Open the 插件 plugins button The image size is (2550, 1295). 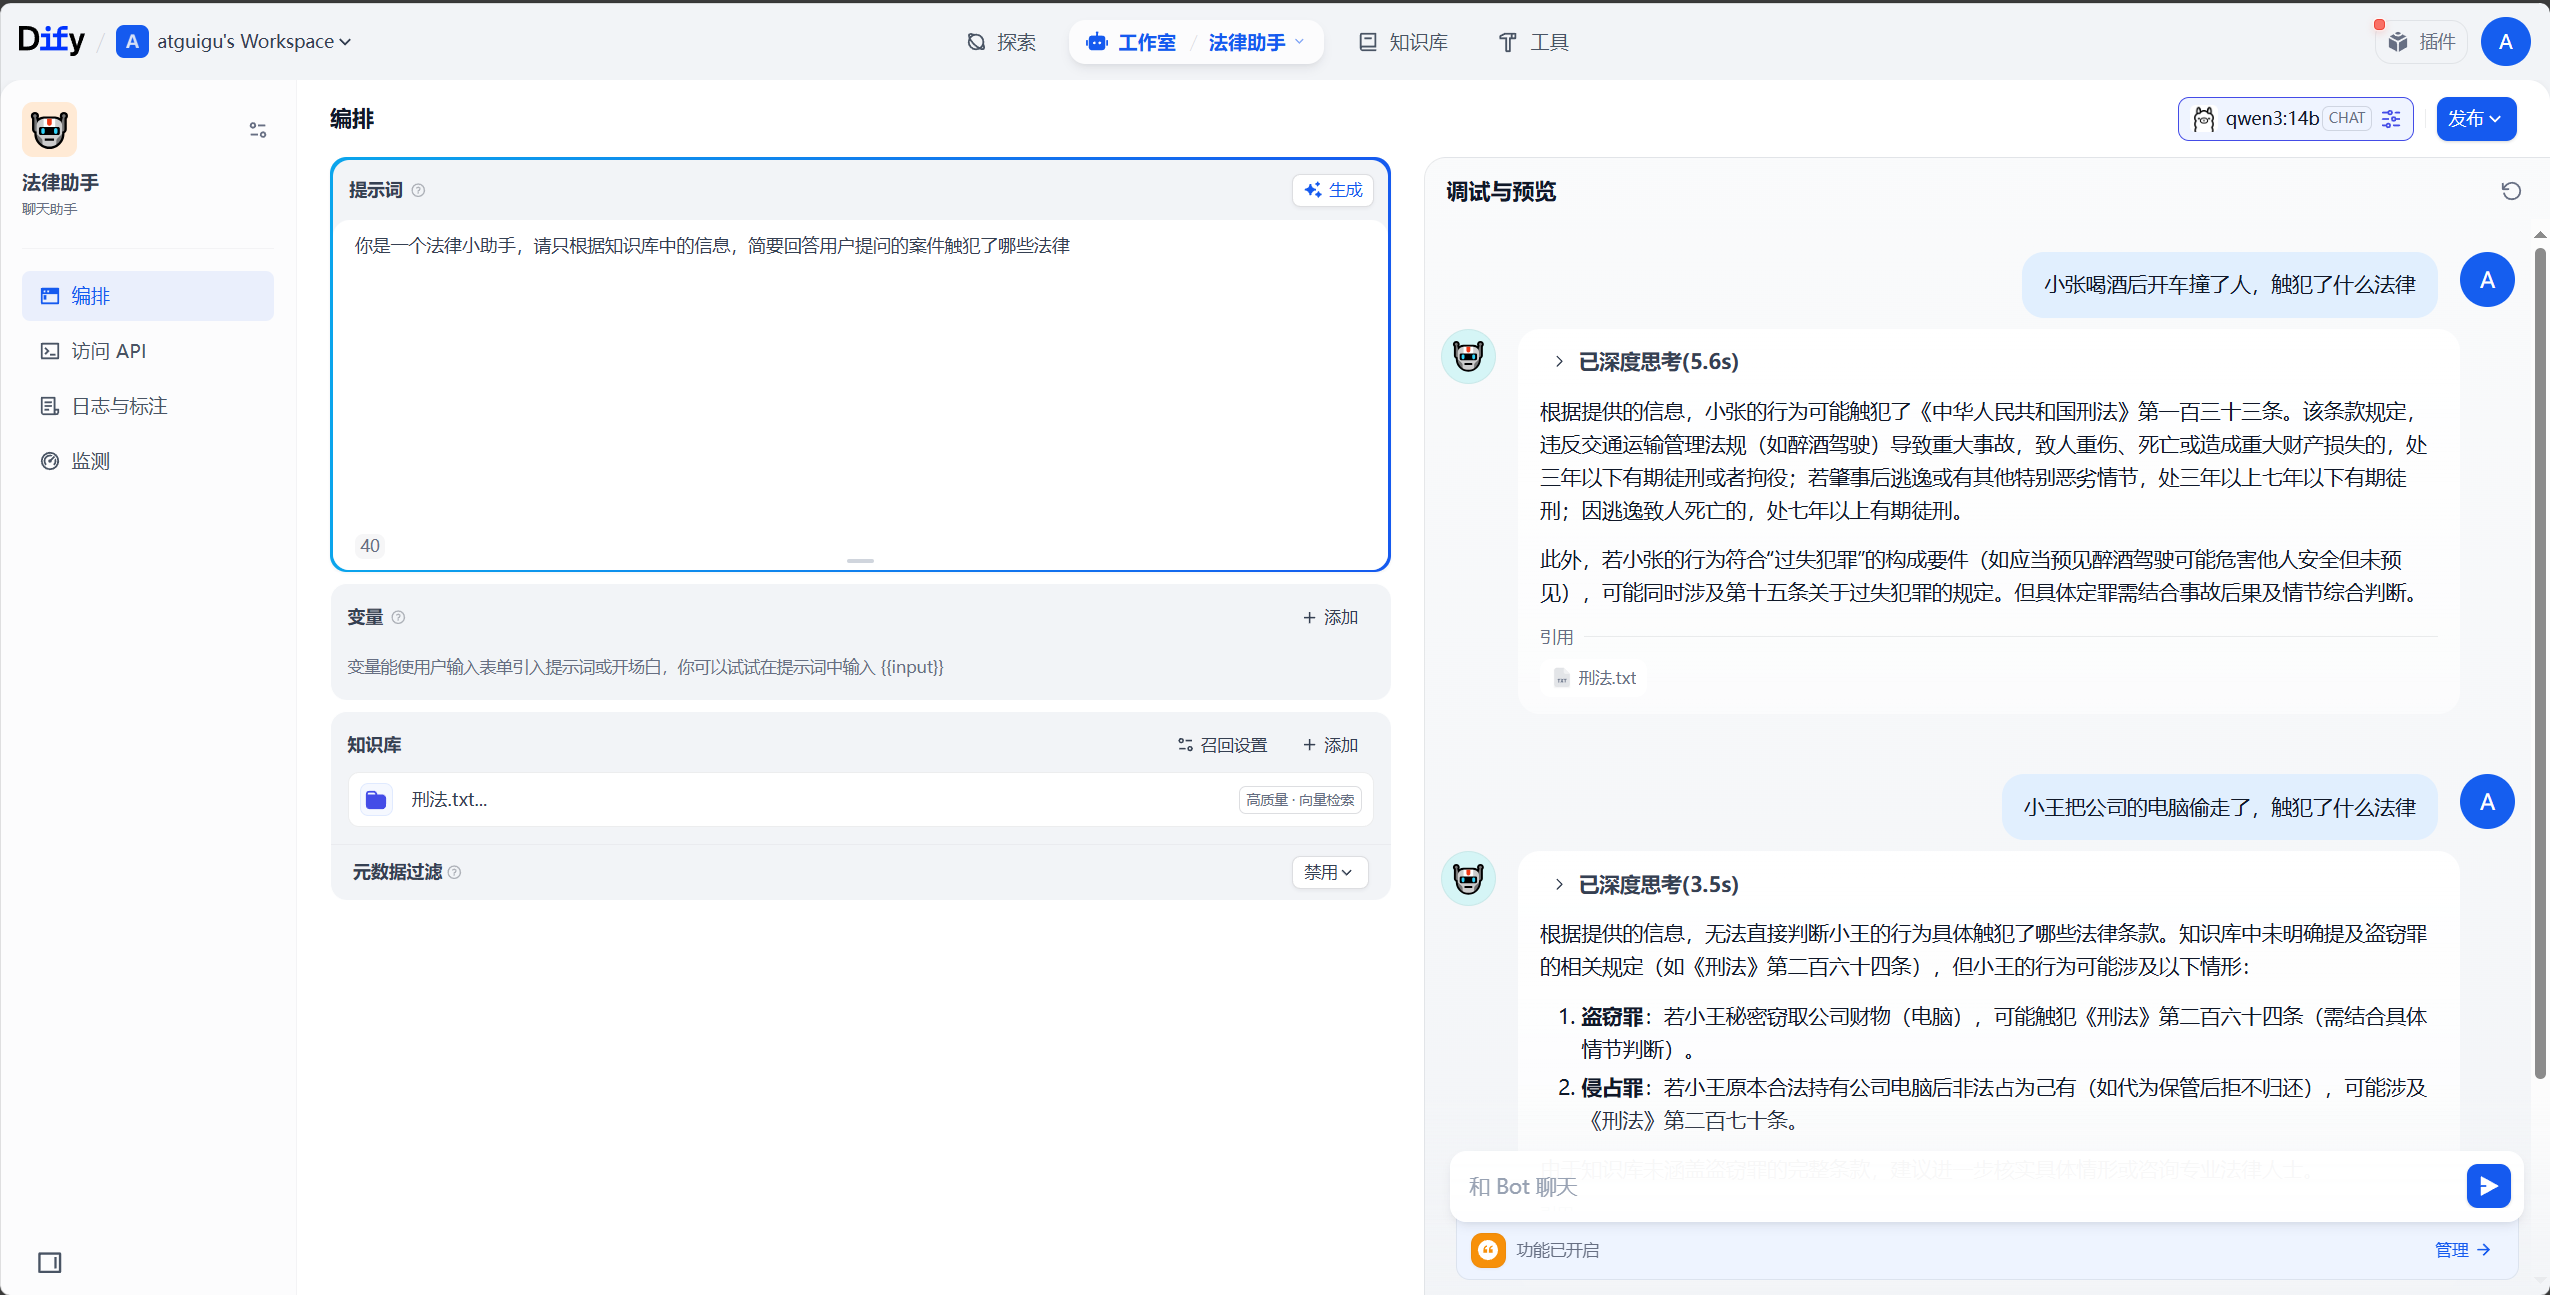pyautogui.click(x=2421, y=42)
